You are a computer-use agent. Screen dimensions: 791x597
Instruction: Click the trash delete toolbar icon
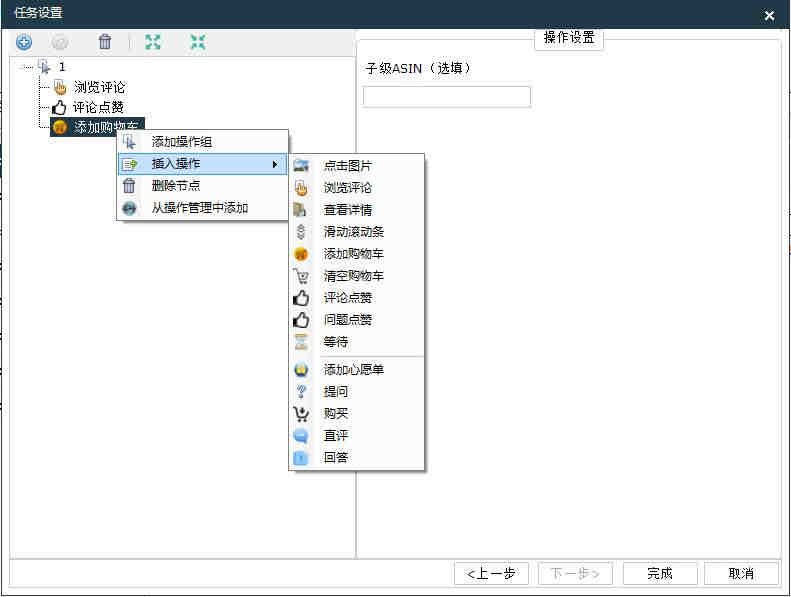coord(105,41)
